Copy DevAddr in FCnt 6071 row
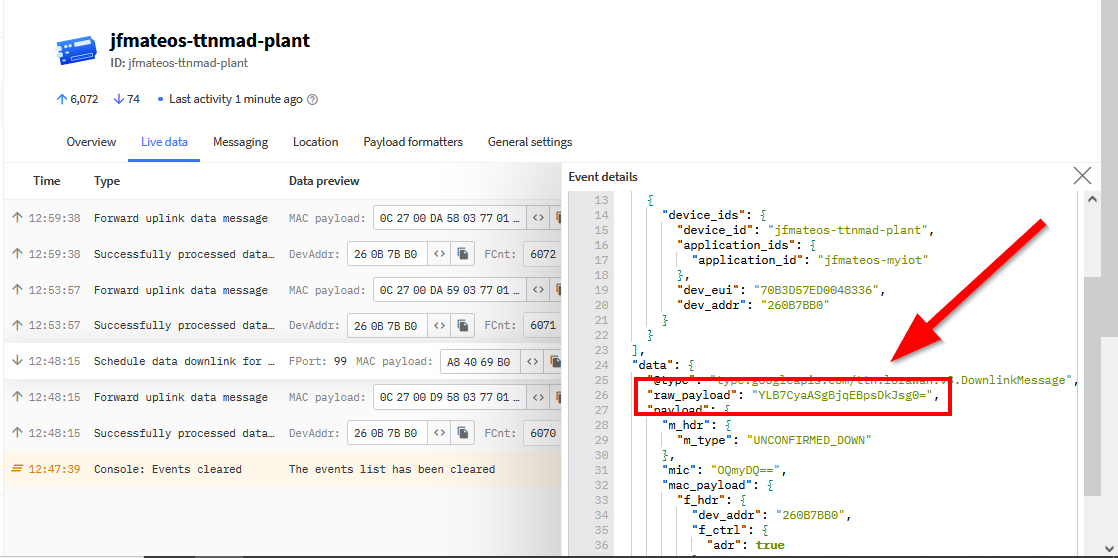1118x558 pixels. pos(463,326)
